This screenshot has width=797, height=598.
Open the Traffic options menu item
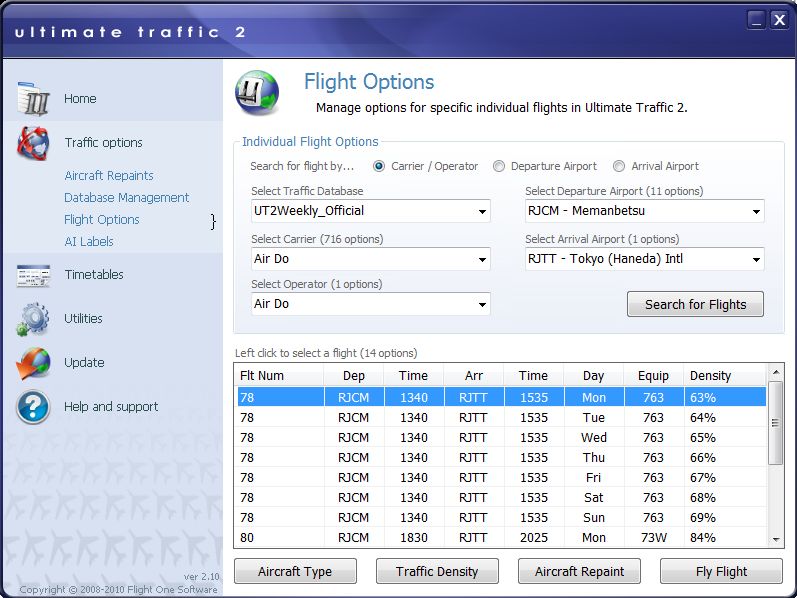[x=103, y=143]
